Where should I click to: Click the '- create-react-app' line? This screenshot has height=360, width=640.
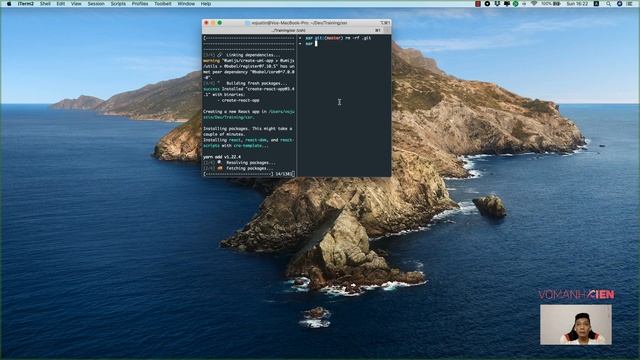tap(238, 100)
